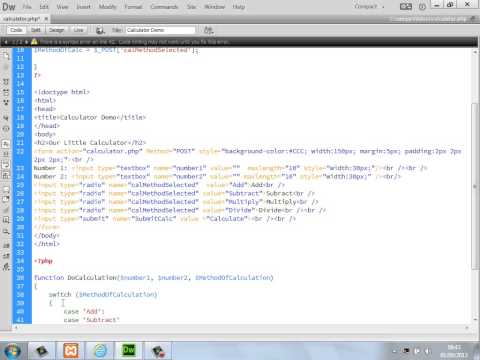This screenshot has height=360, width=480.
Task: Open the File menu
Action: coord(27,7)
